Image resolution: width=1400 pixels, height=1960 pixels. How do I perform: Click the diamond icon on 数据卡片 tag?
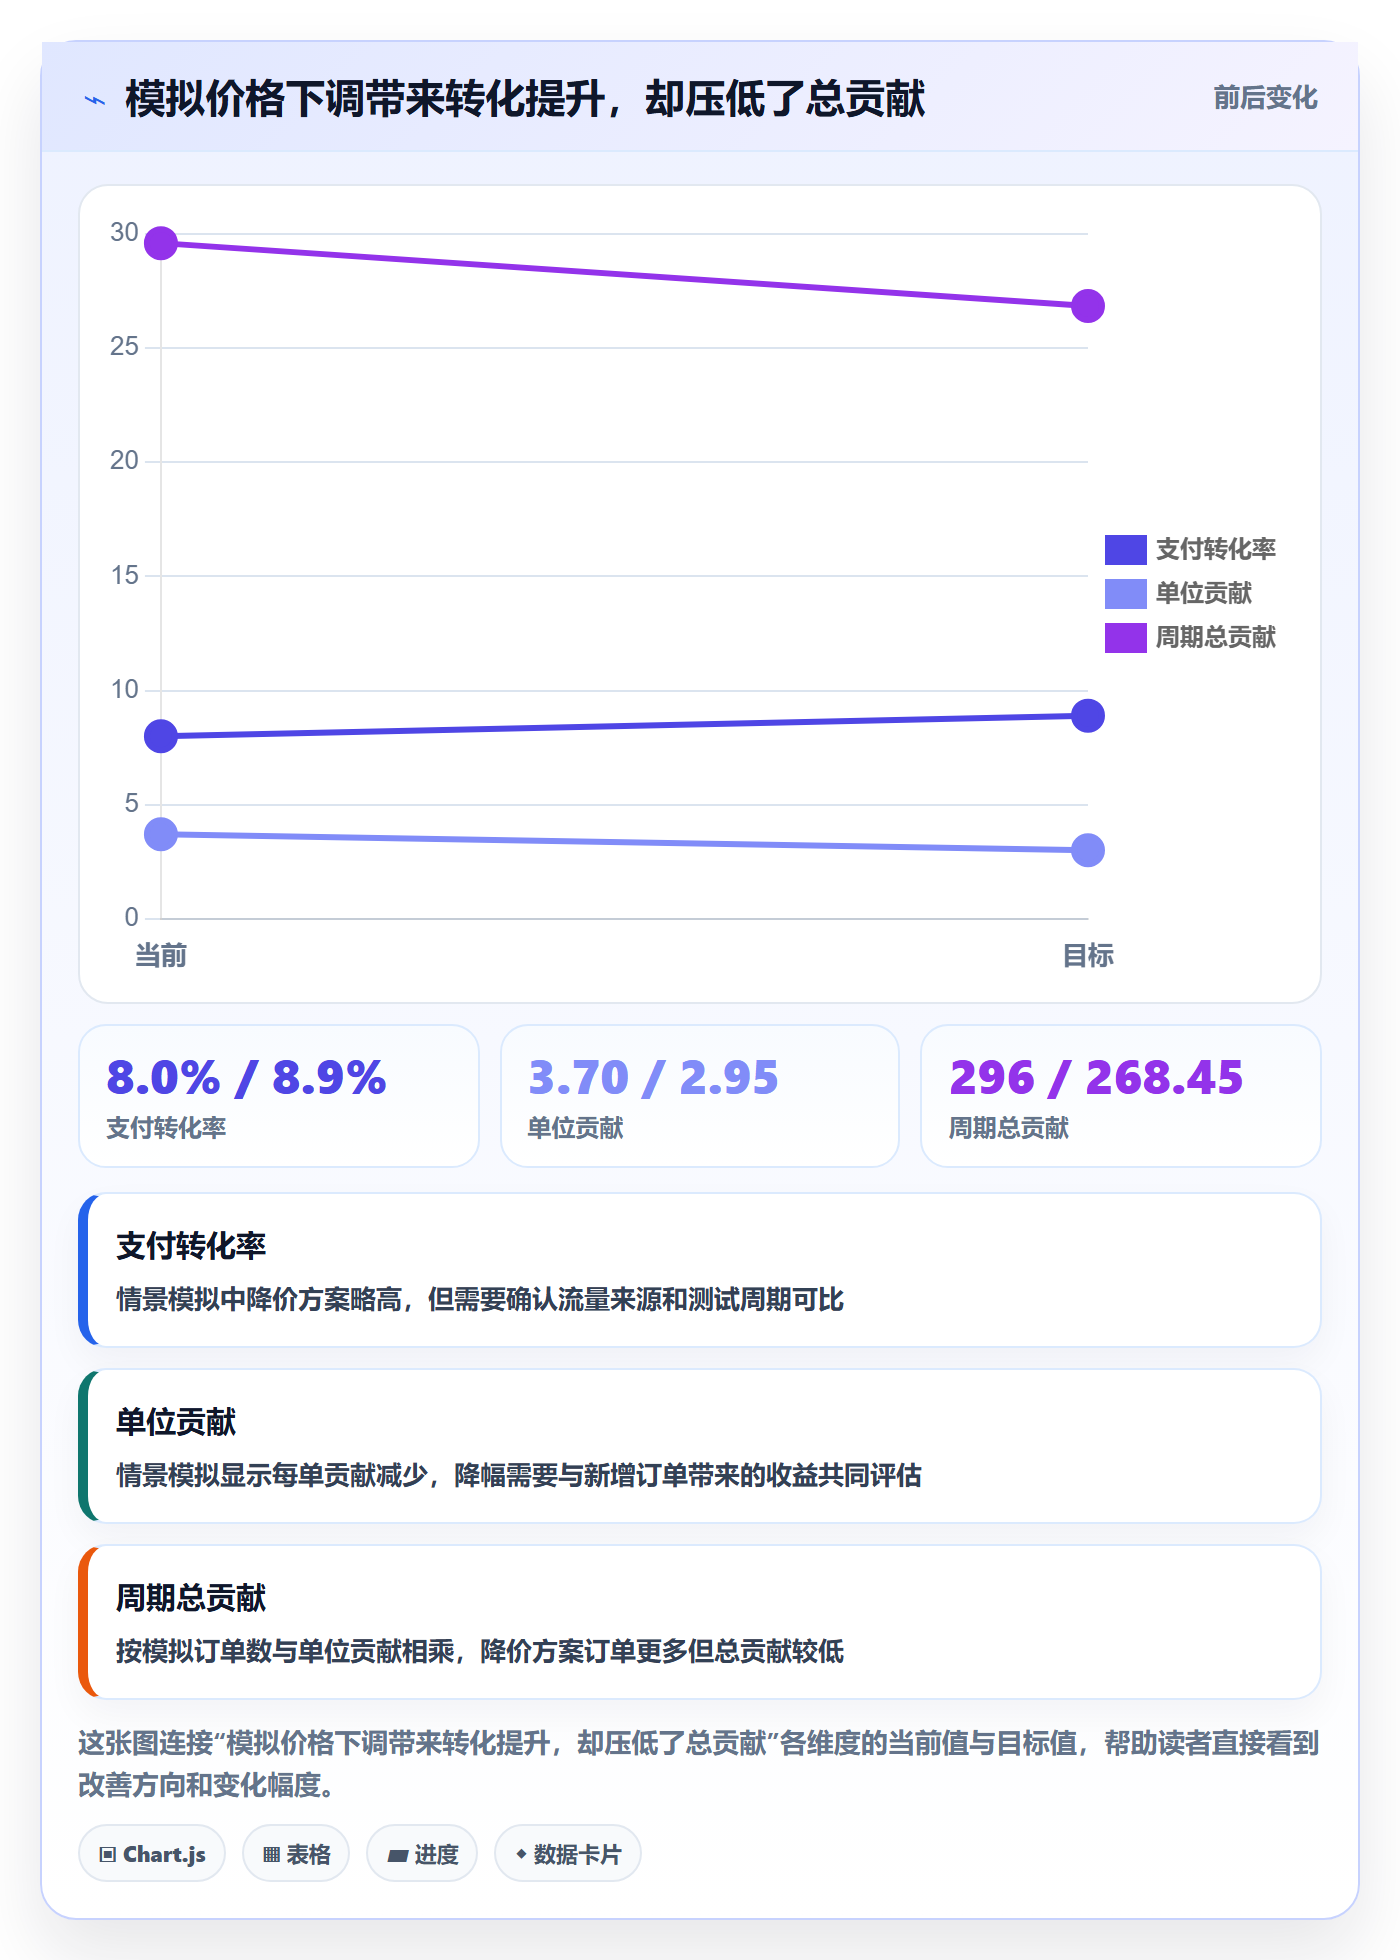521,1854
